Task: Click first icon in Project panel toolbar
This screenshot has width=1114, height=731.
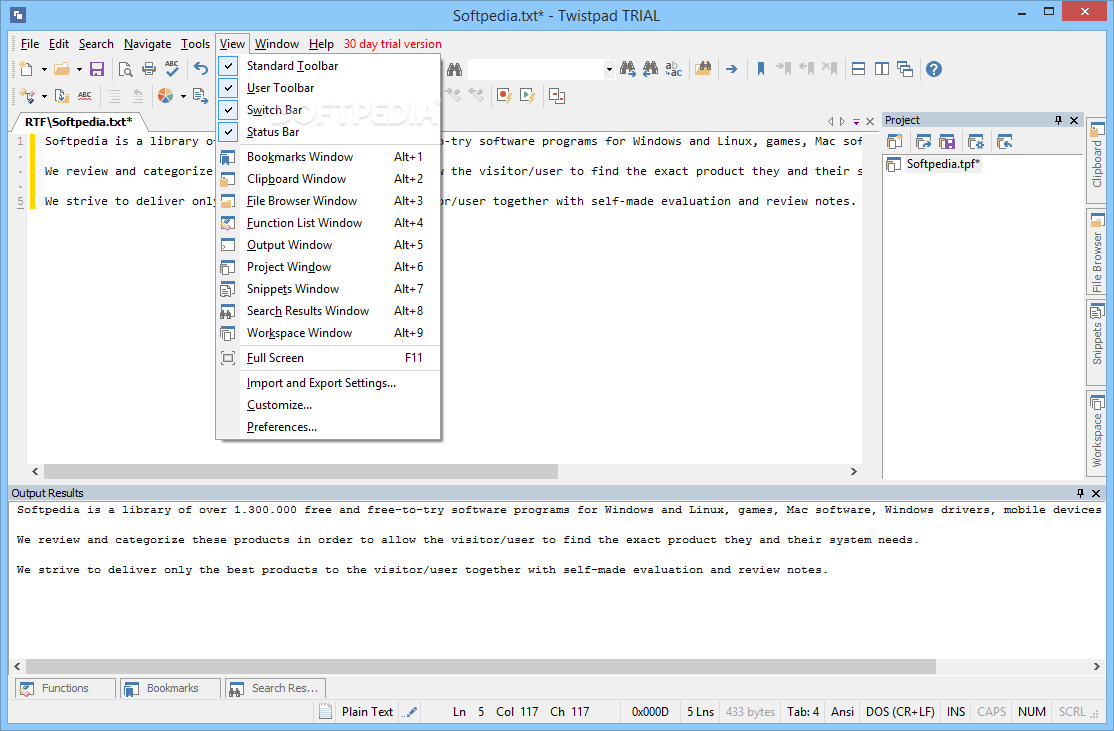Action: [894, 141]
